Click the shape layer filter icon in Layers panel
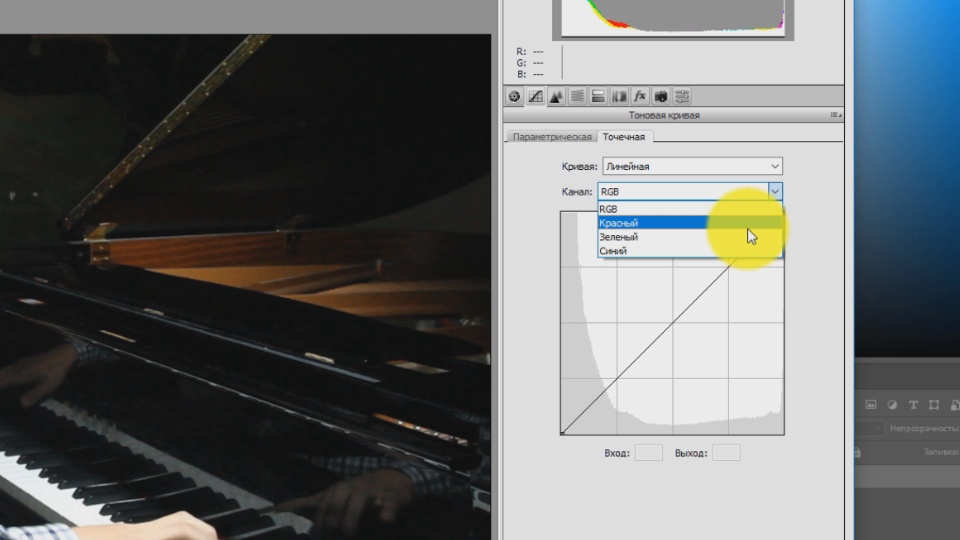 point(934,405)
